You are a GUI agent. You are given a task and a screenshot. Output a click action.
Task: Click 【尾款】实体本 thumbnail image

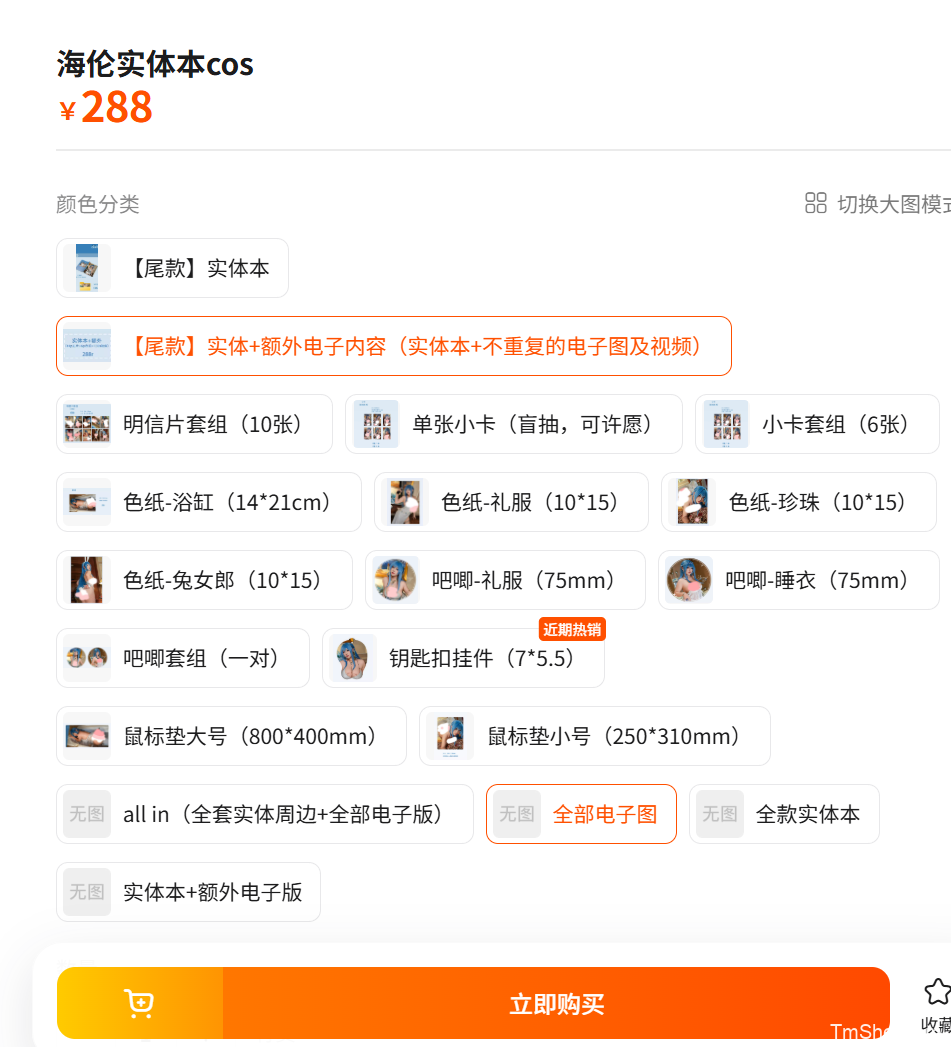click(87, 268)
